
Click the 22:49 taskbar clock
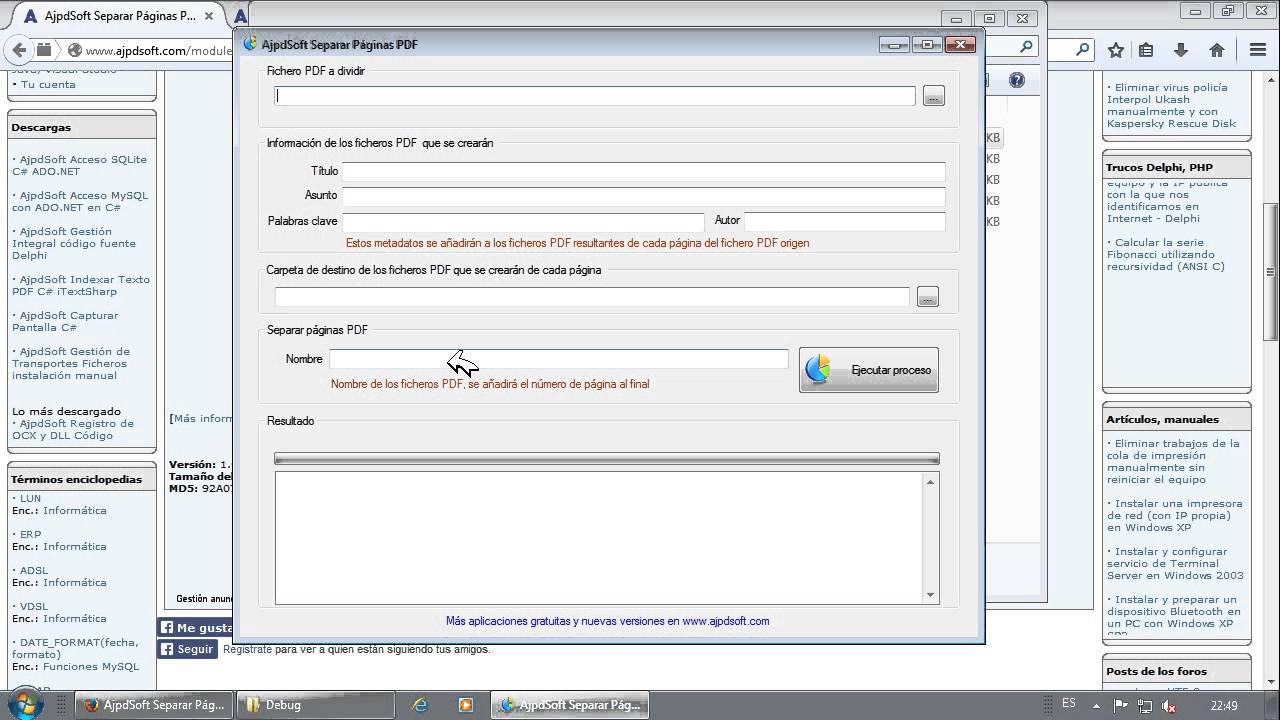coord(1224,705)
